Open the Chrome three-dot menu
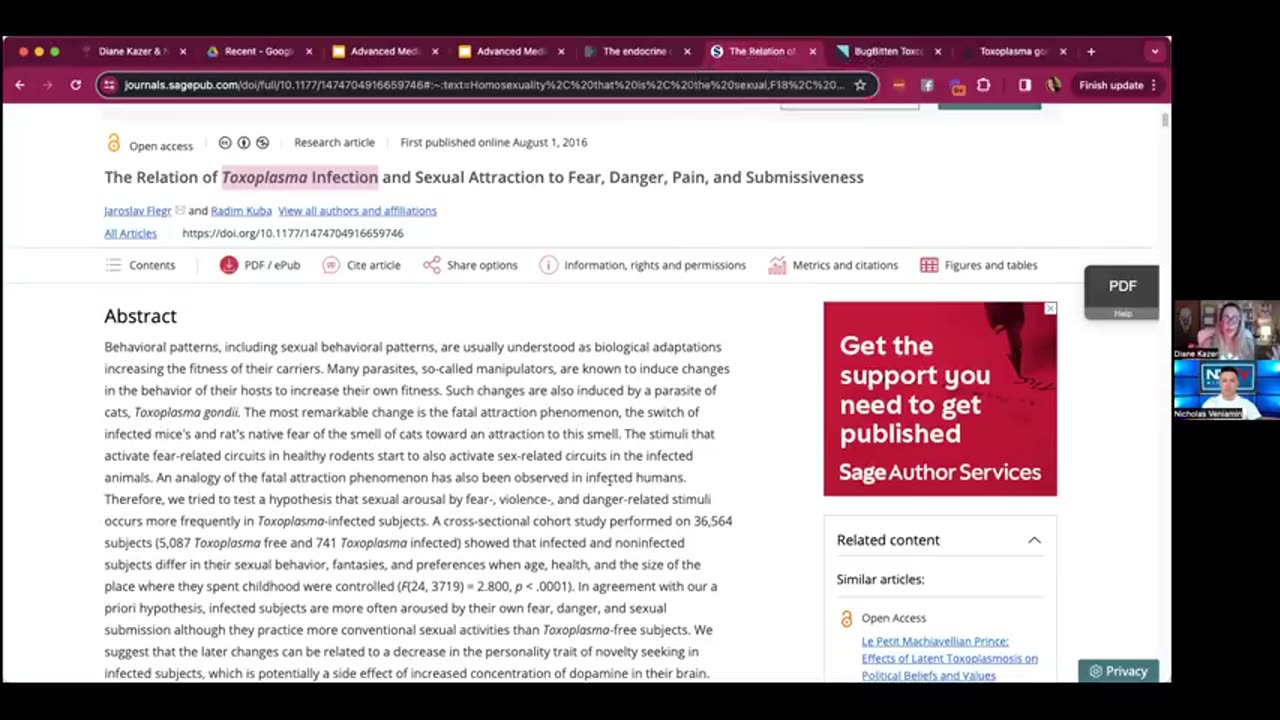The image size is (1280, 720). [1153, 85]
